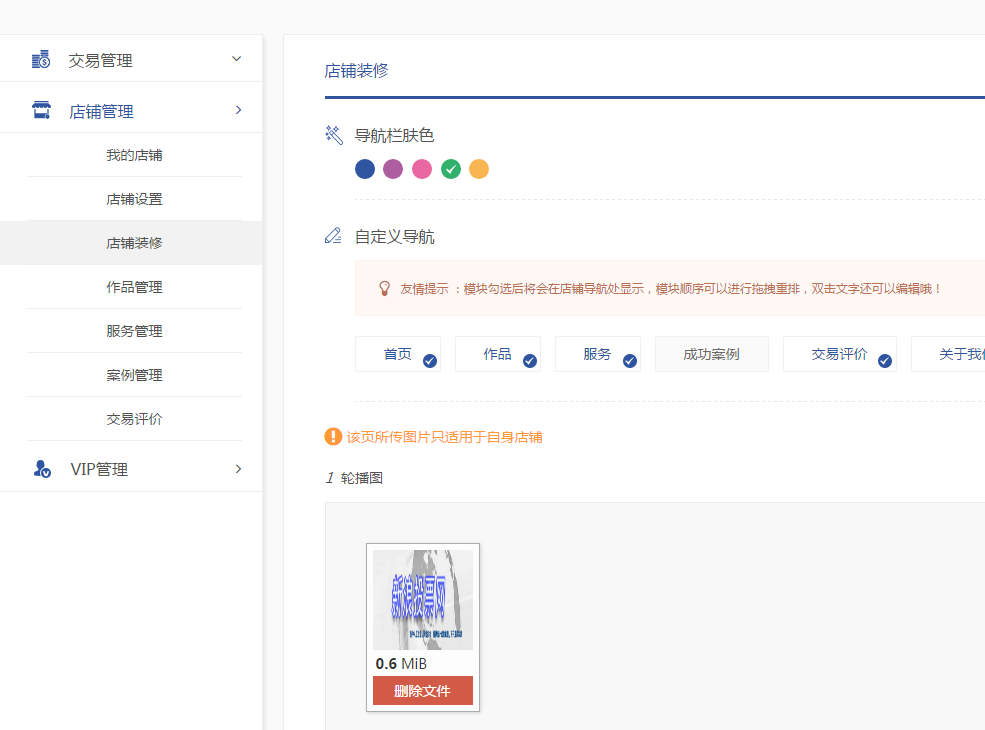Click the pencil icon beside 自定义导航
The width and height of the screenshot is (985, 730).
click(333, 236)
